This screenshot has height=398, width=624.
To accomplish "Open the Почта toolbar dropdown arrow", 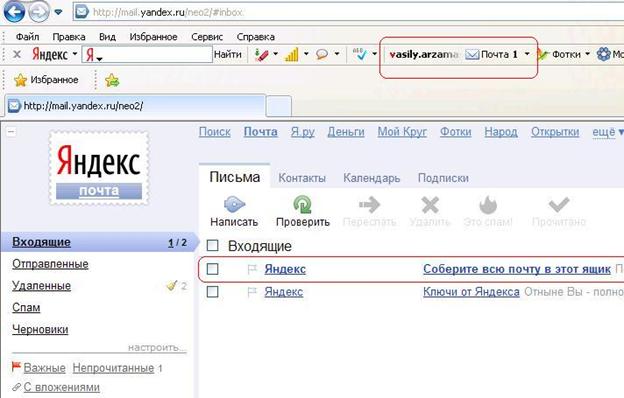I will click(x=527, y=54).
